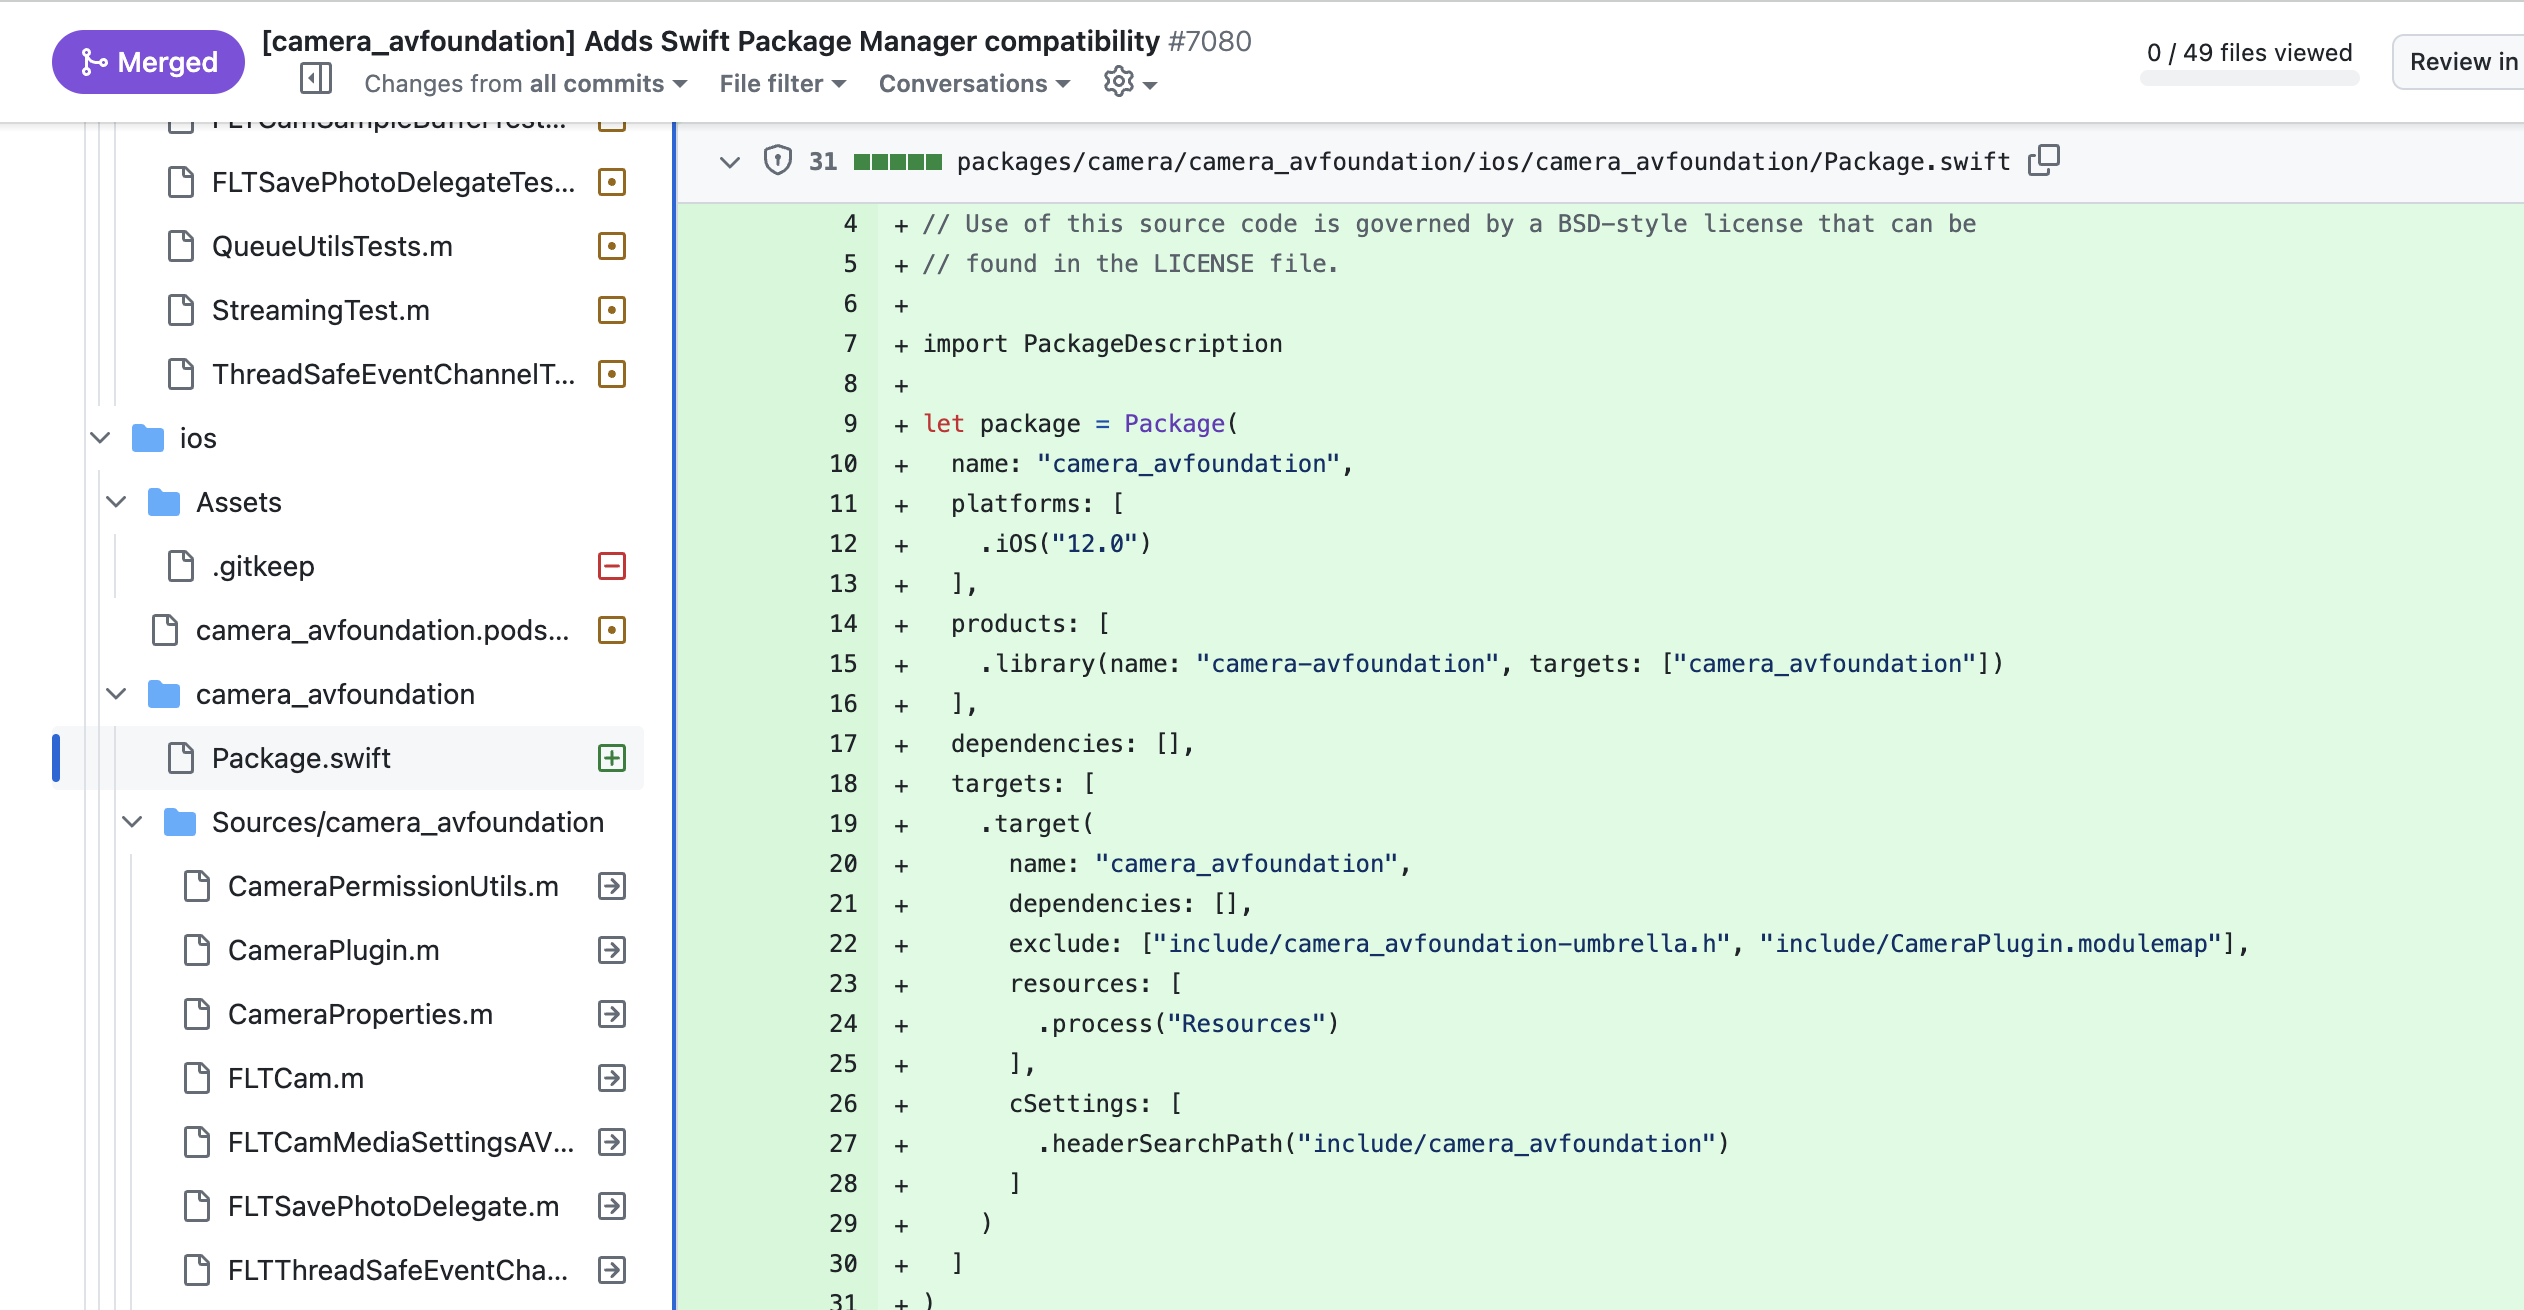Select StreamingTest.m in the file tree
This screenshot has height=1310, width=2524.
click(320, 310)
